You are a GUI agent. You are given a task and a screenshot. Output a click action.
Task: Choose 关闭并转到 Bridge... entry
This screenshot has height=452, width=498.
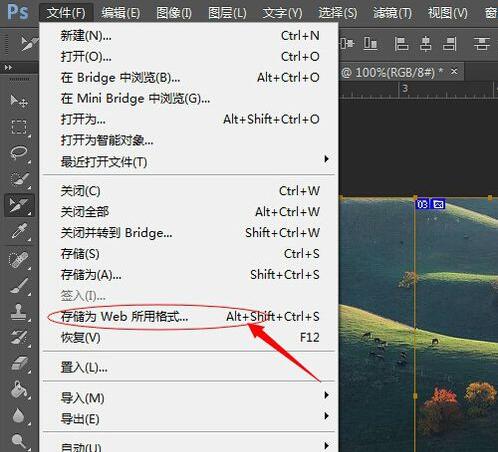pos(189,233)
